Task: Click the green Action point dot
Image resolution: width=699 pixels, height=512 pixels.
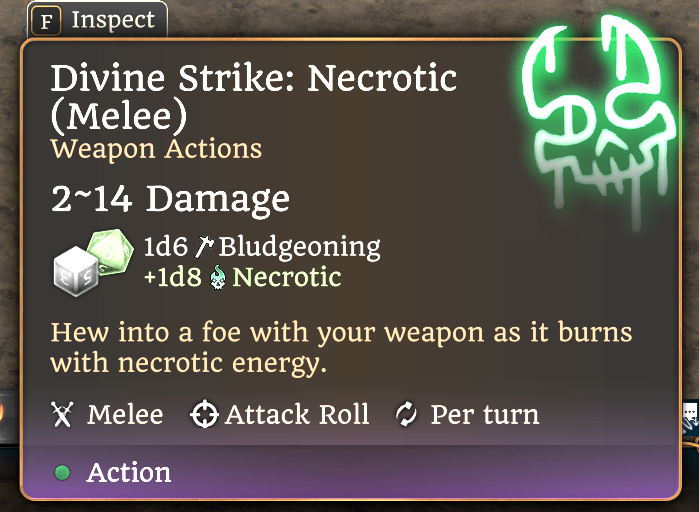Action: point(62,472)
